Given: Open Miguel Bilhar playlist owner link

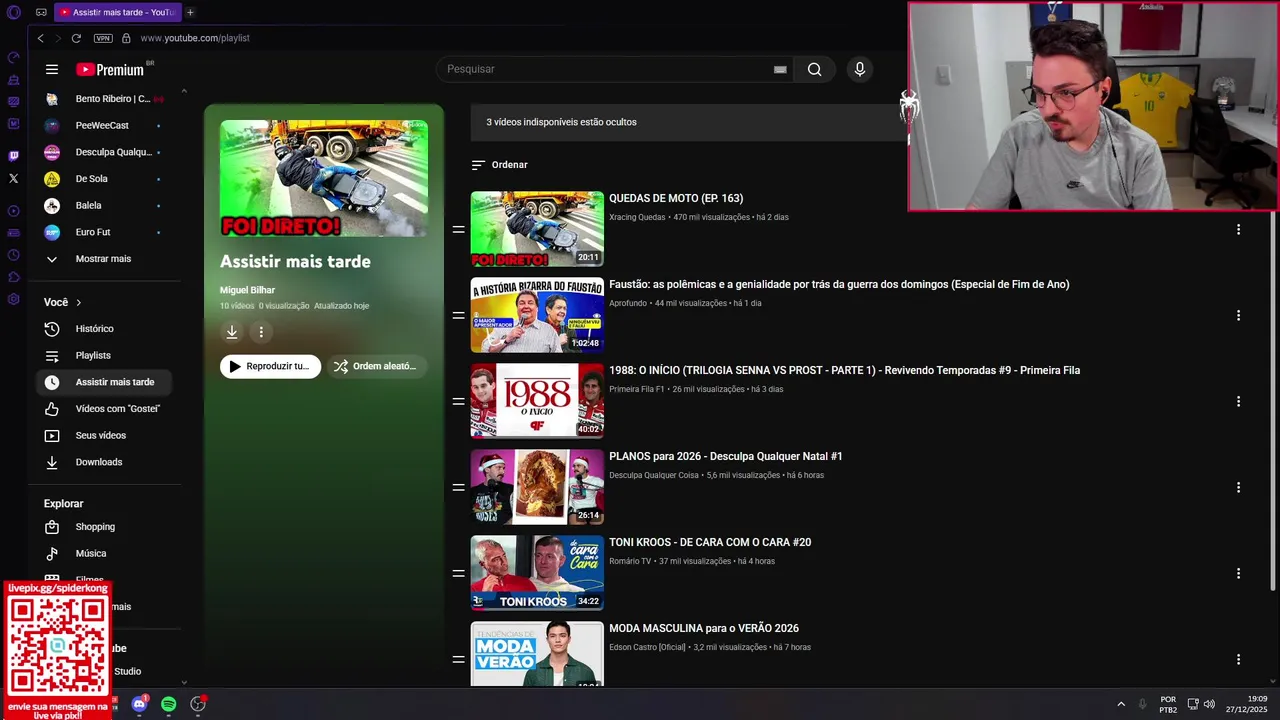Looking at the screenshot, I should pos(247,290).
